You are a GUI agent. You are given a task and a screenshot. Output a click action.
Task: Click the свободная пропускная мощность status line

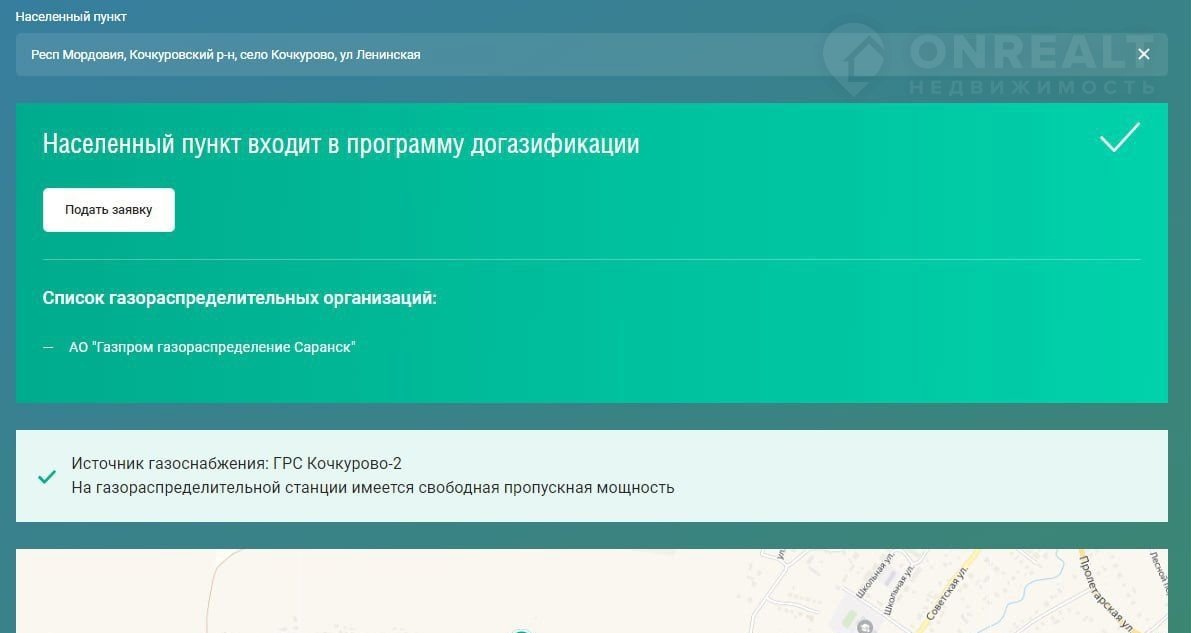pyautogui.click(x=373, y=488)
